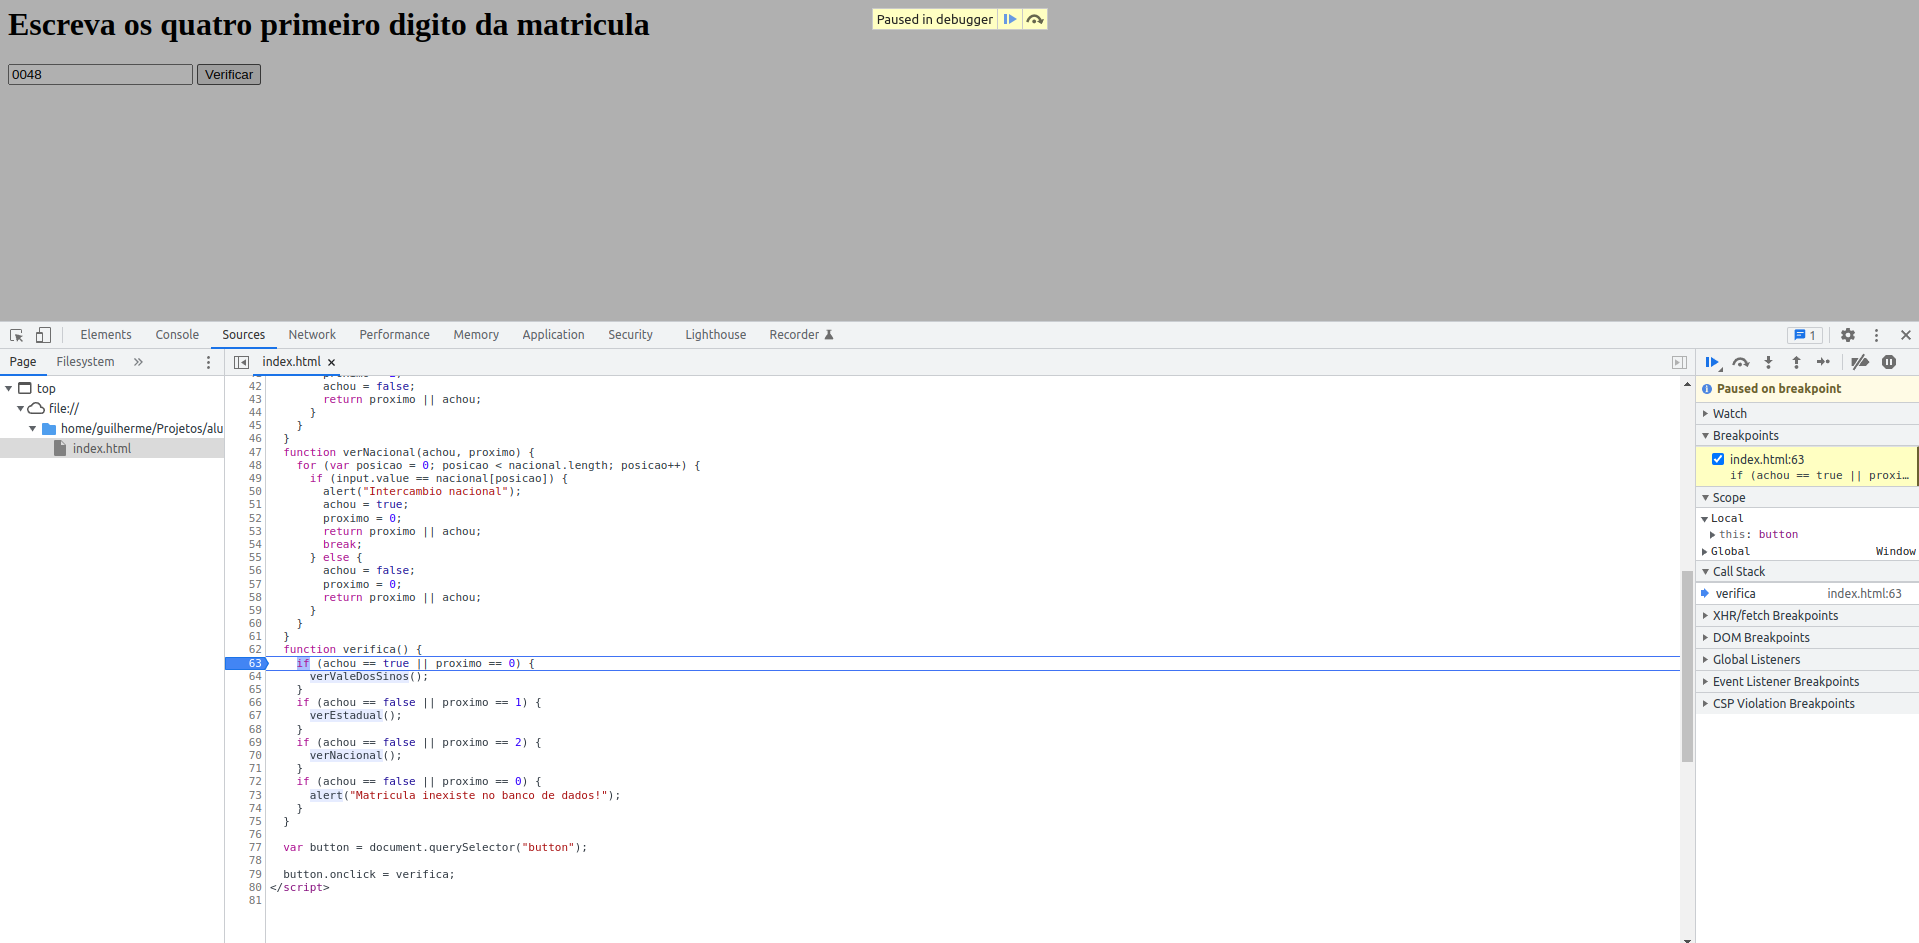
Task: Open the Performance tab
Action: (394, 335)
